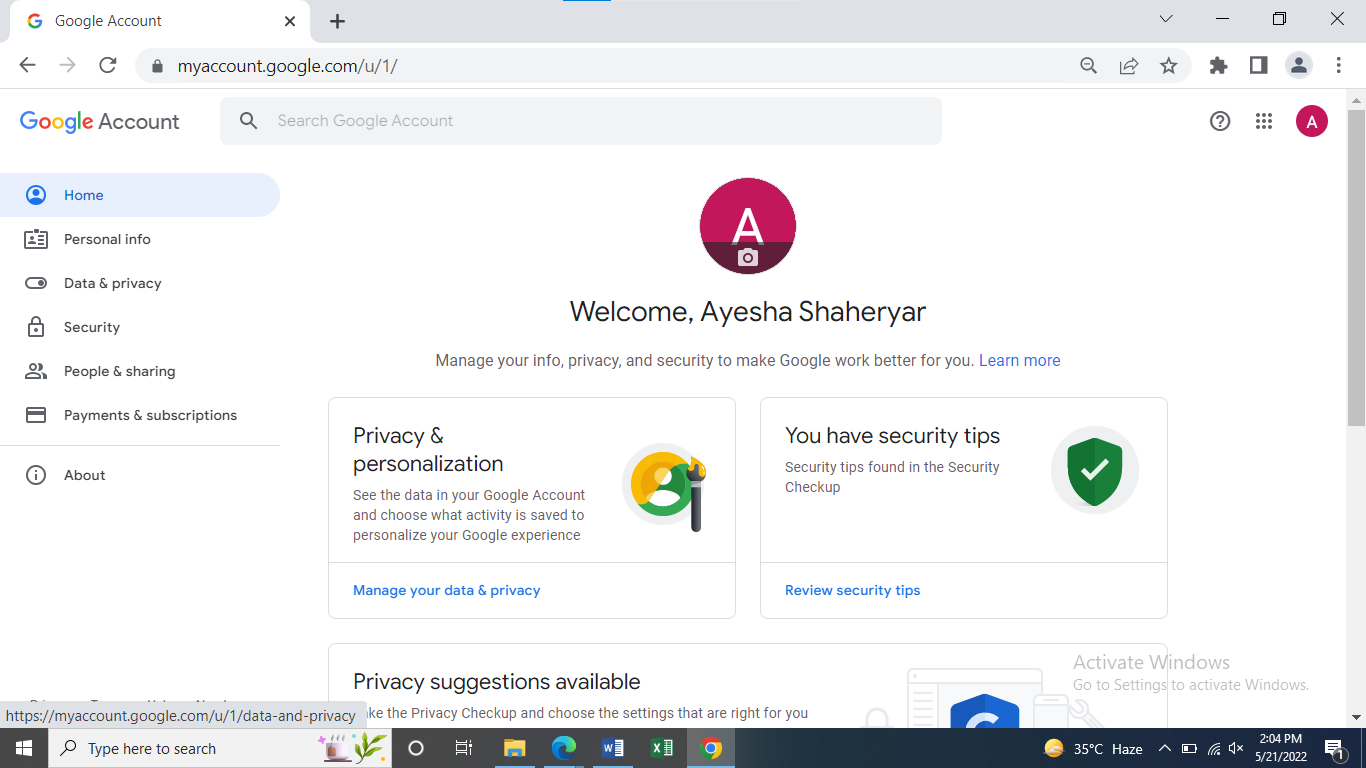Image resolution: width=1366 pixels, height=768 pixels.
Task: View site information via the lock icon
Action: point(157,66)
